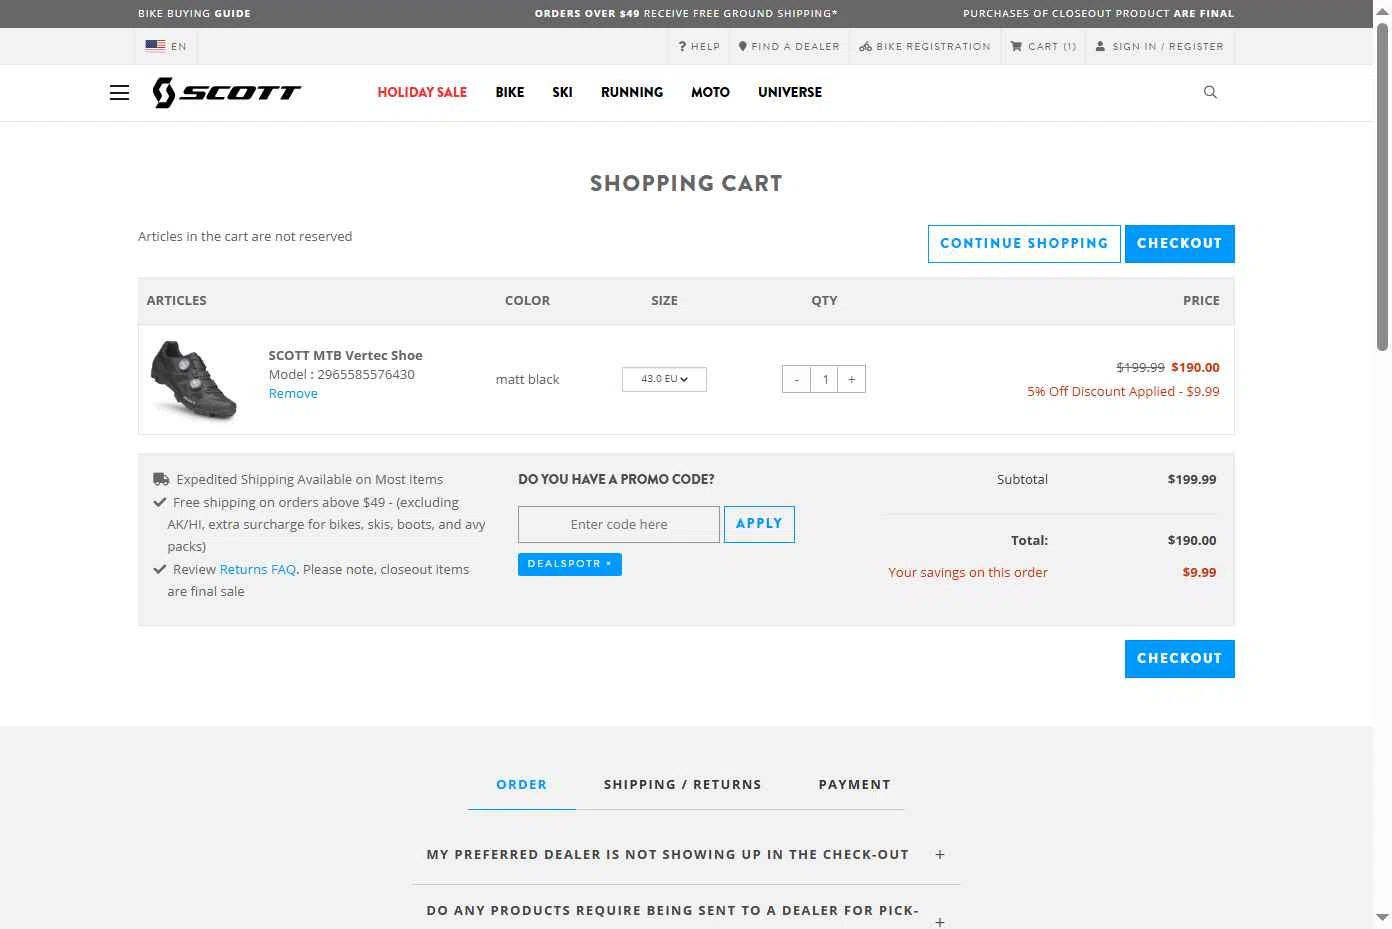Open the Bike menu

click(x=510, y=92)
